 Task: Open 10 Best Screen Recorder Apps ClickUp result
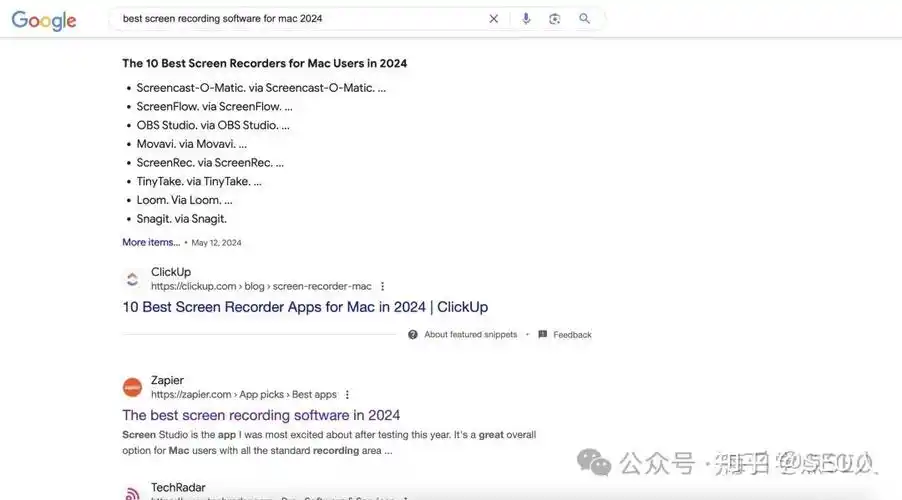305,307
